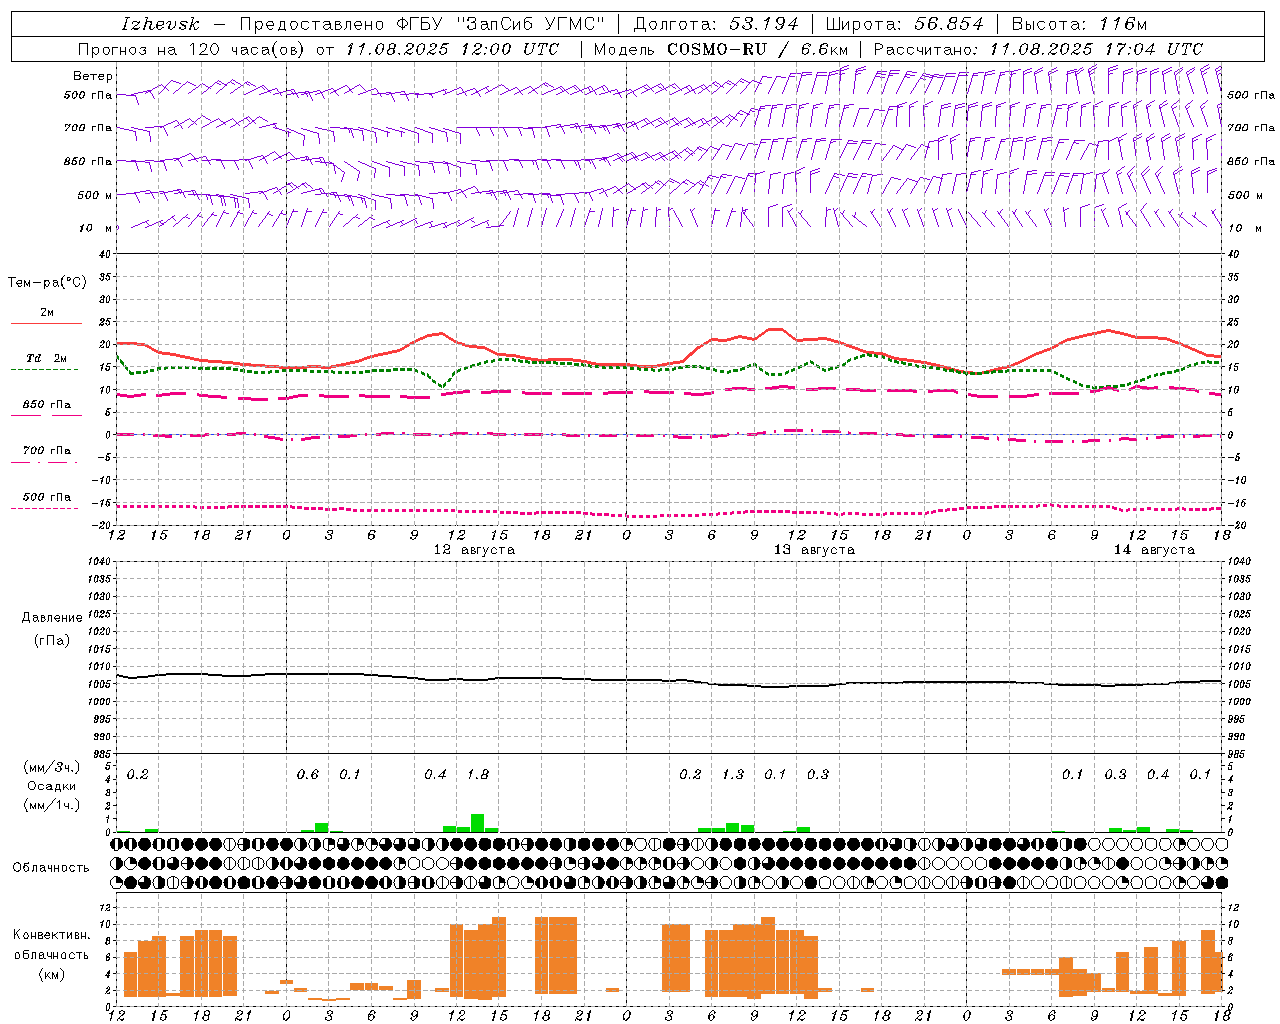Image resolution: width=1280 pixels, height=1024 pixels.
Task: Click the 850 гПа temperature legend entry
Action: coord(46,405)
